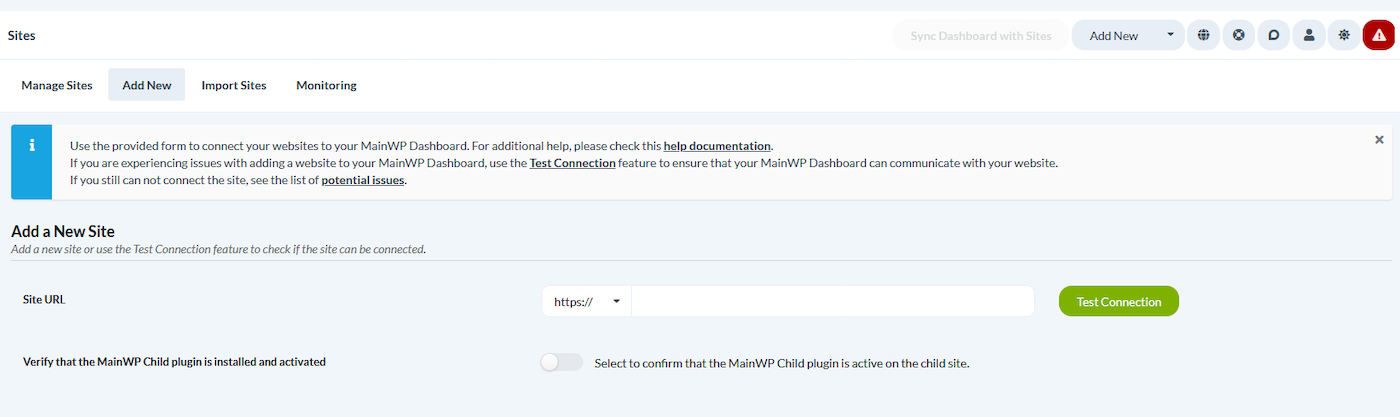Click the gear settings icon
This screenshot has height=417, width=1400.
pos(1343,36)
